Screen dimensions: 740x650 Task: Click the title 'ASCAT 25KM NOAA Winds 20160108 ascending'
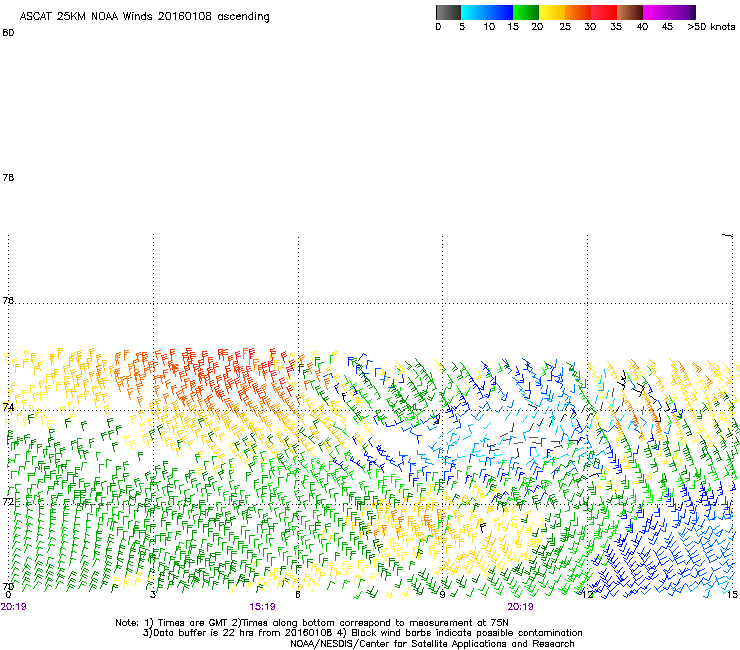click(x=144, y=17)
